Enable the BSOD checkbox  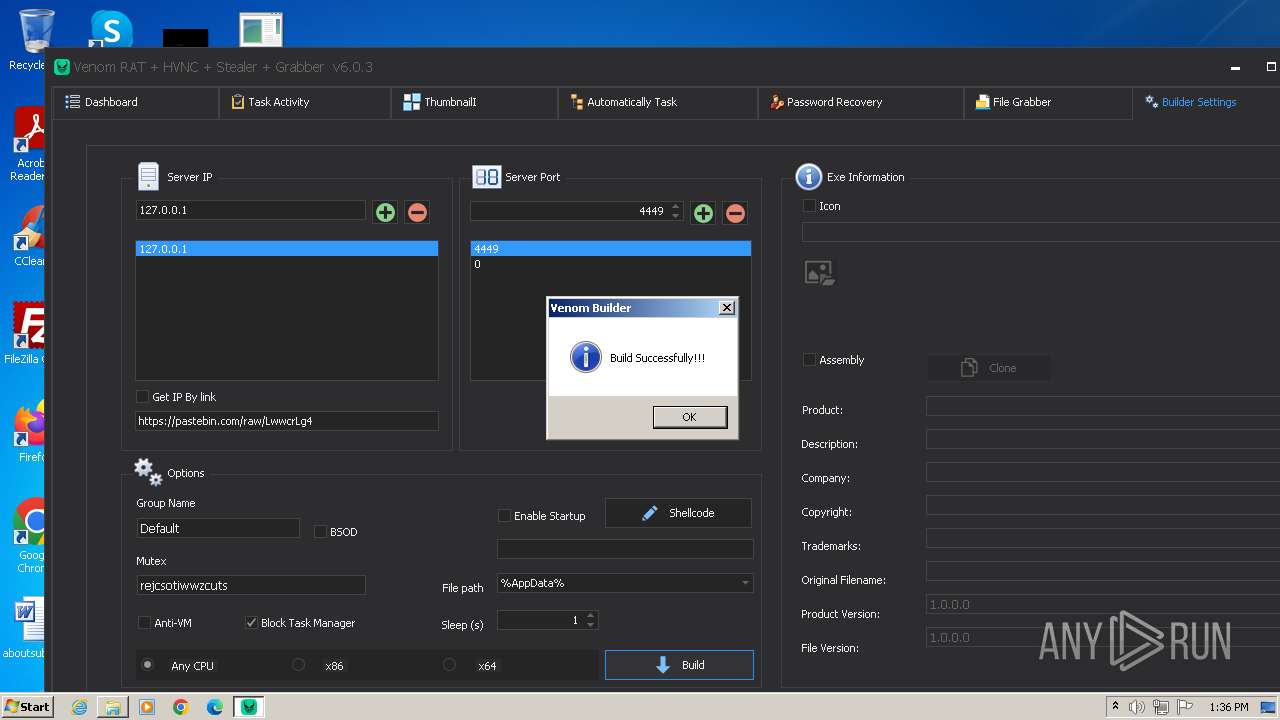tap(321, 532)
